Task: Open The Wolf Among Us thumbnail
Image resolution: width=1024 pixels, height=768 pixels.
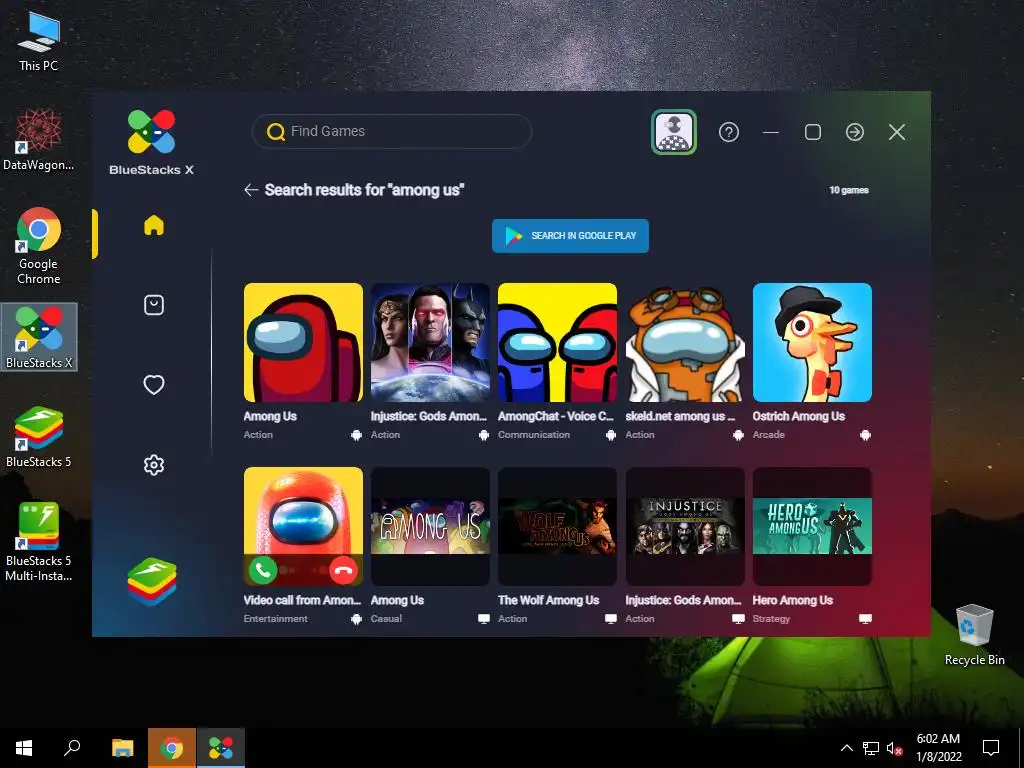Action: (x=557, y=526)
